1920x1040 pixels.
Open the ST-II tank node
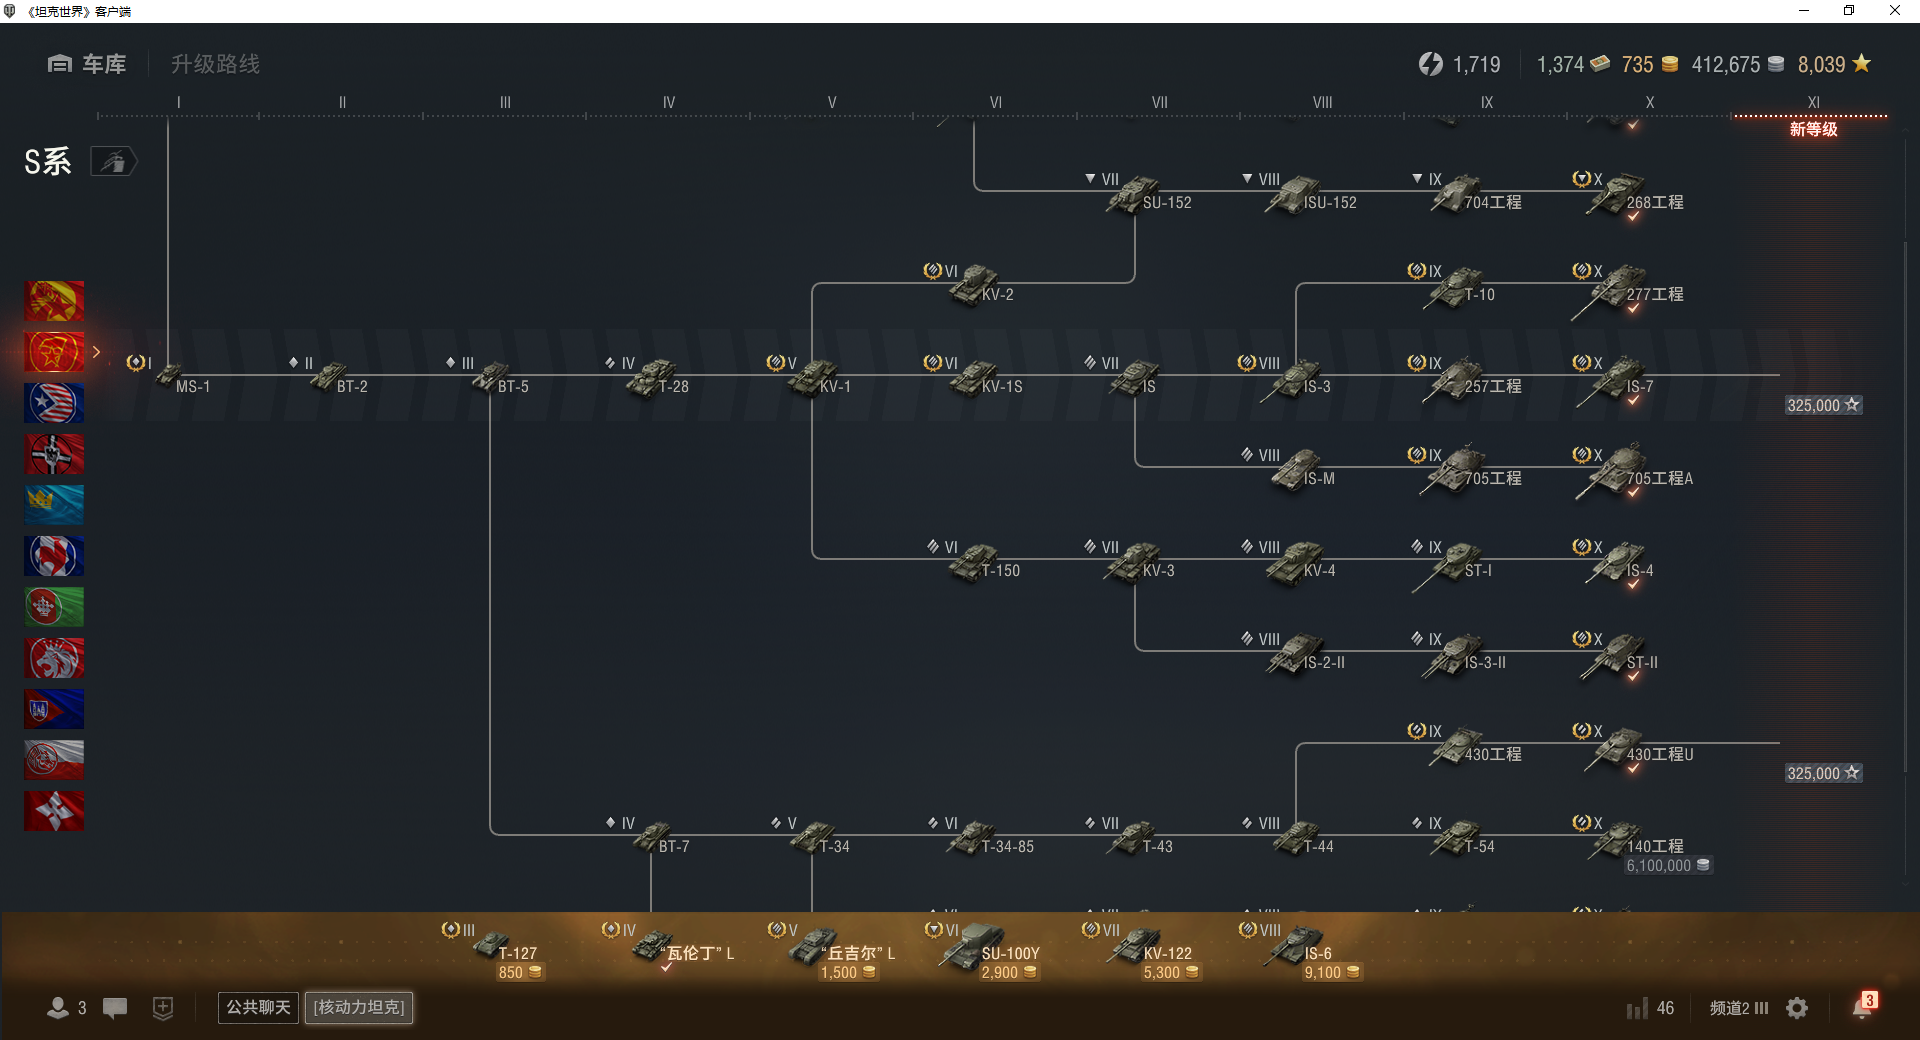pyautogui.click(x=1614, y=655)
